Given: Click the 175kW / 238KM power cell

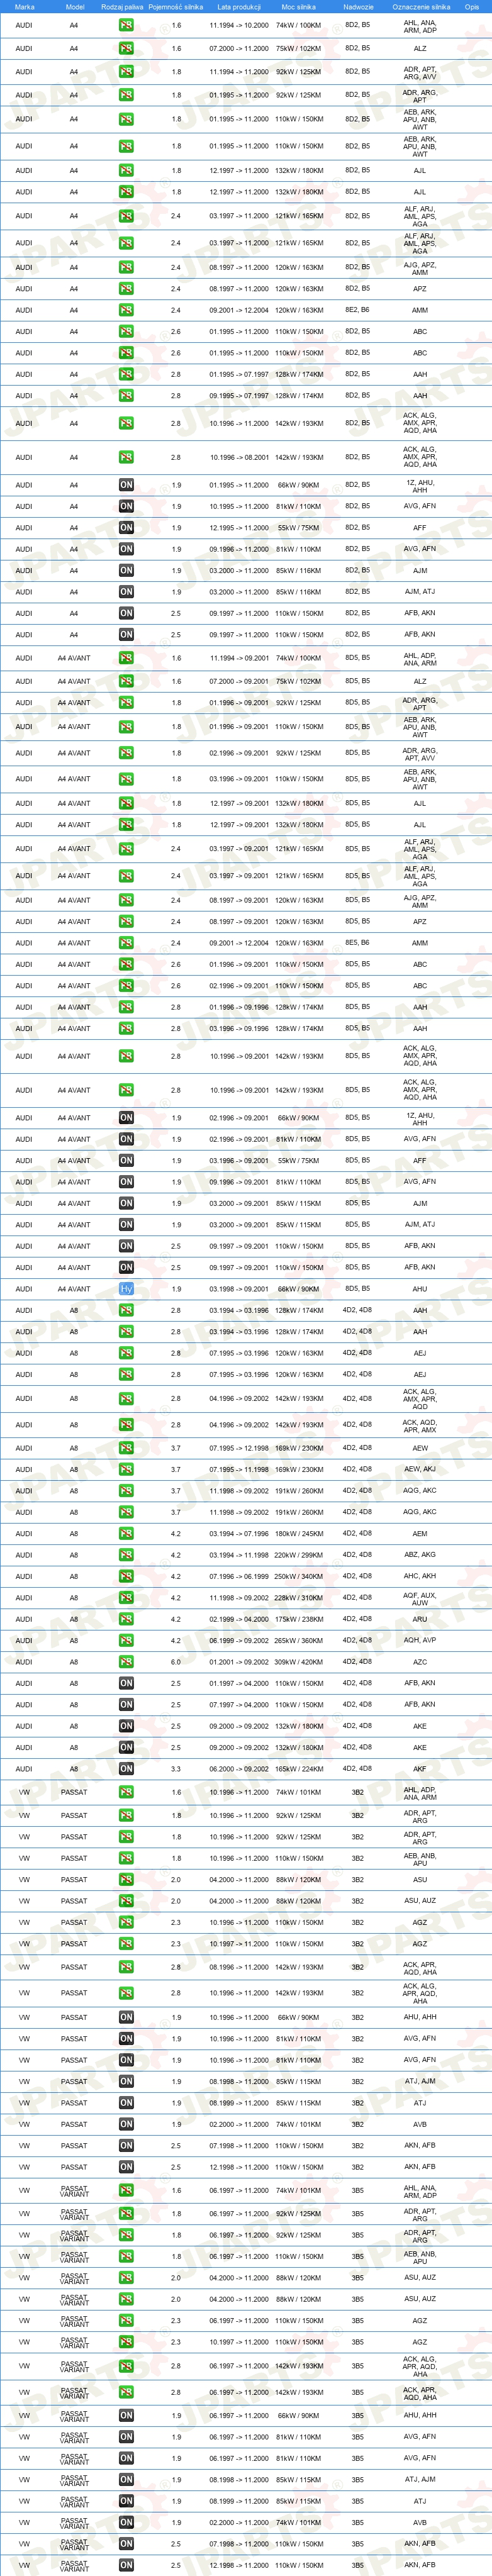Looking at the screenshot, I should coord(299,1619).
